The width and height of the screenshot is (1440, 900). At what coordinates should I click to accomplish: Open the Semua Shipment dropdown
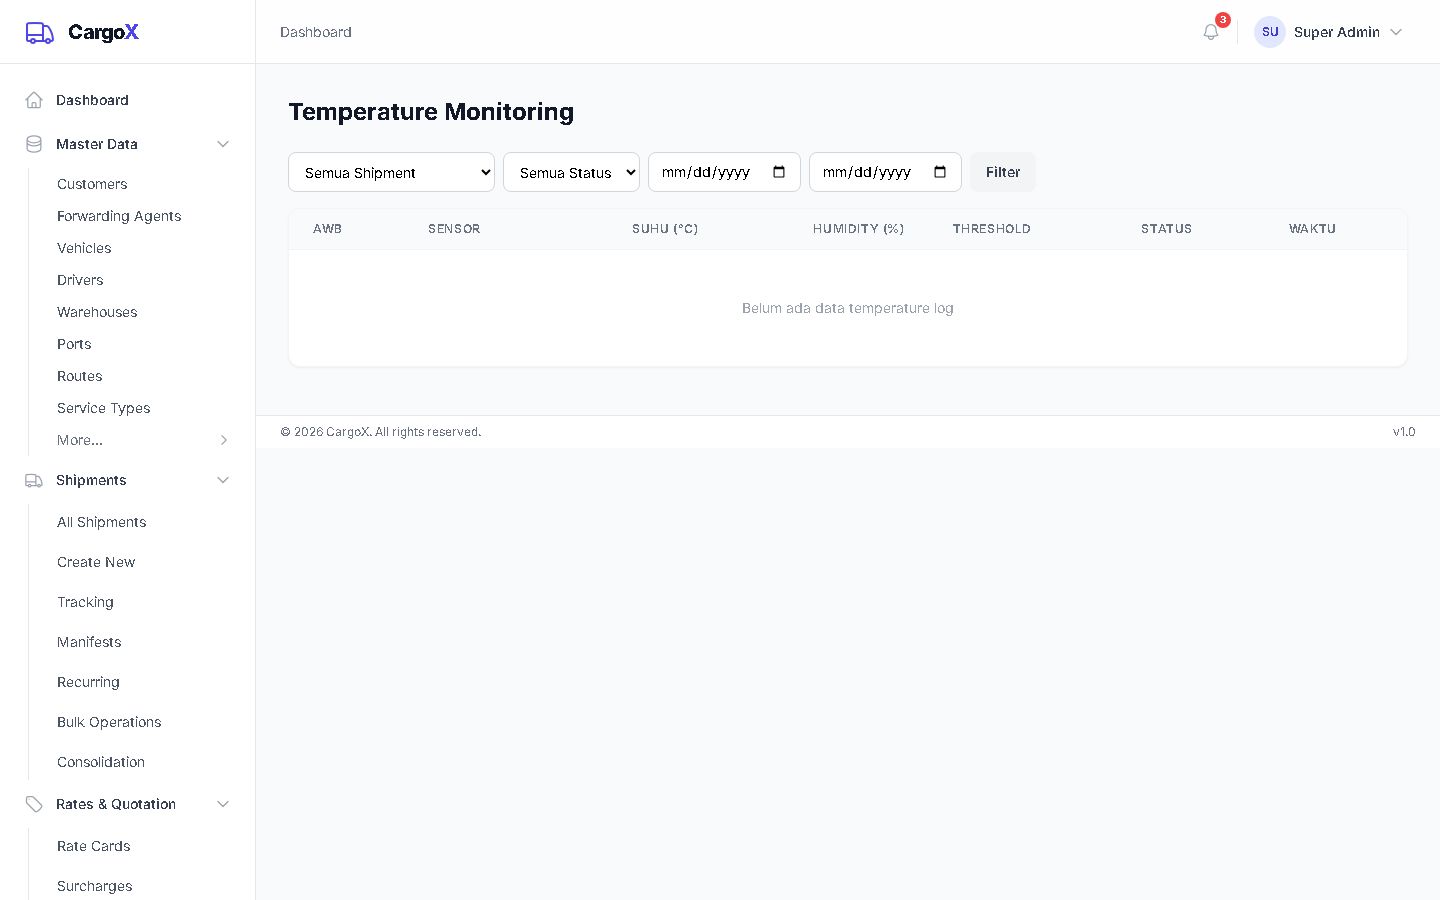(x=391, y=172)
